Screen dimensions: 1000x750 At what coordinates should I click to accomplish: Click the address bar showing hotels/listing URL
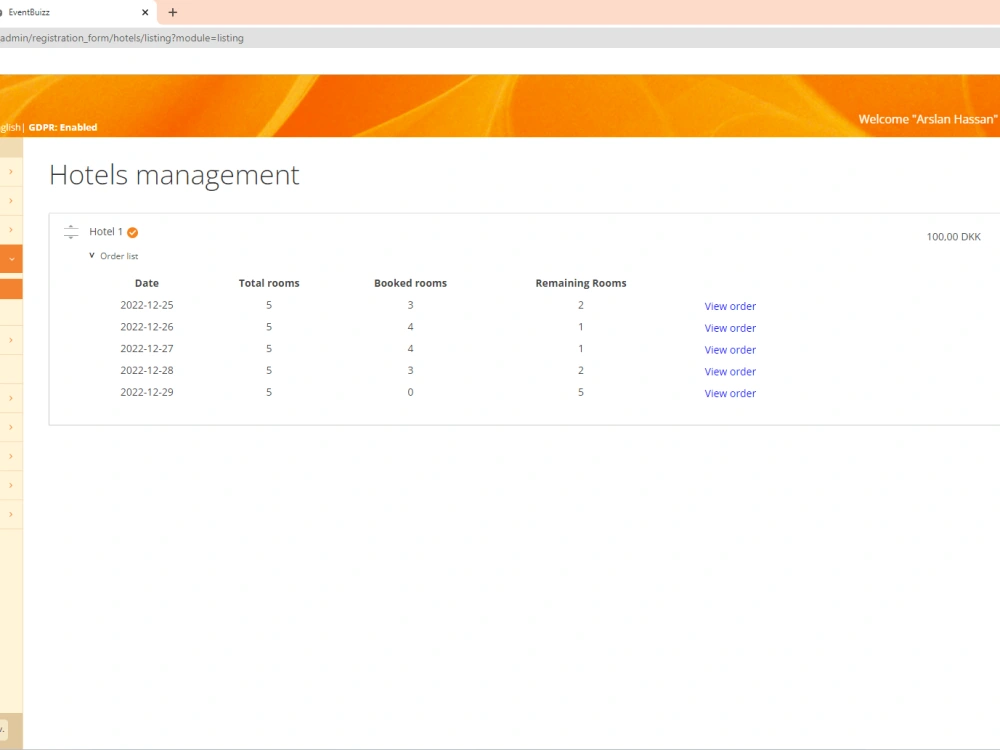coord(500,38)
